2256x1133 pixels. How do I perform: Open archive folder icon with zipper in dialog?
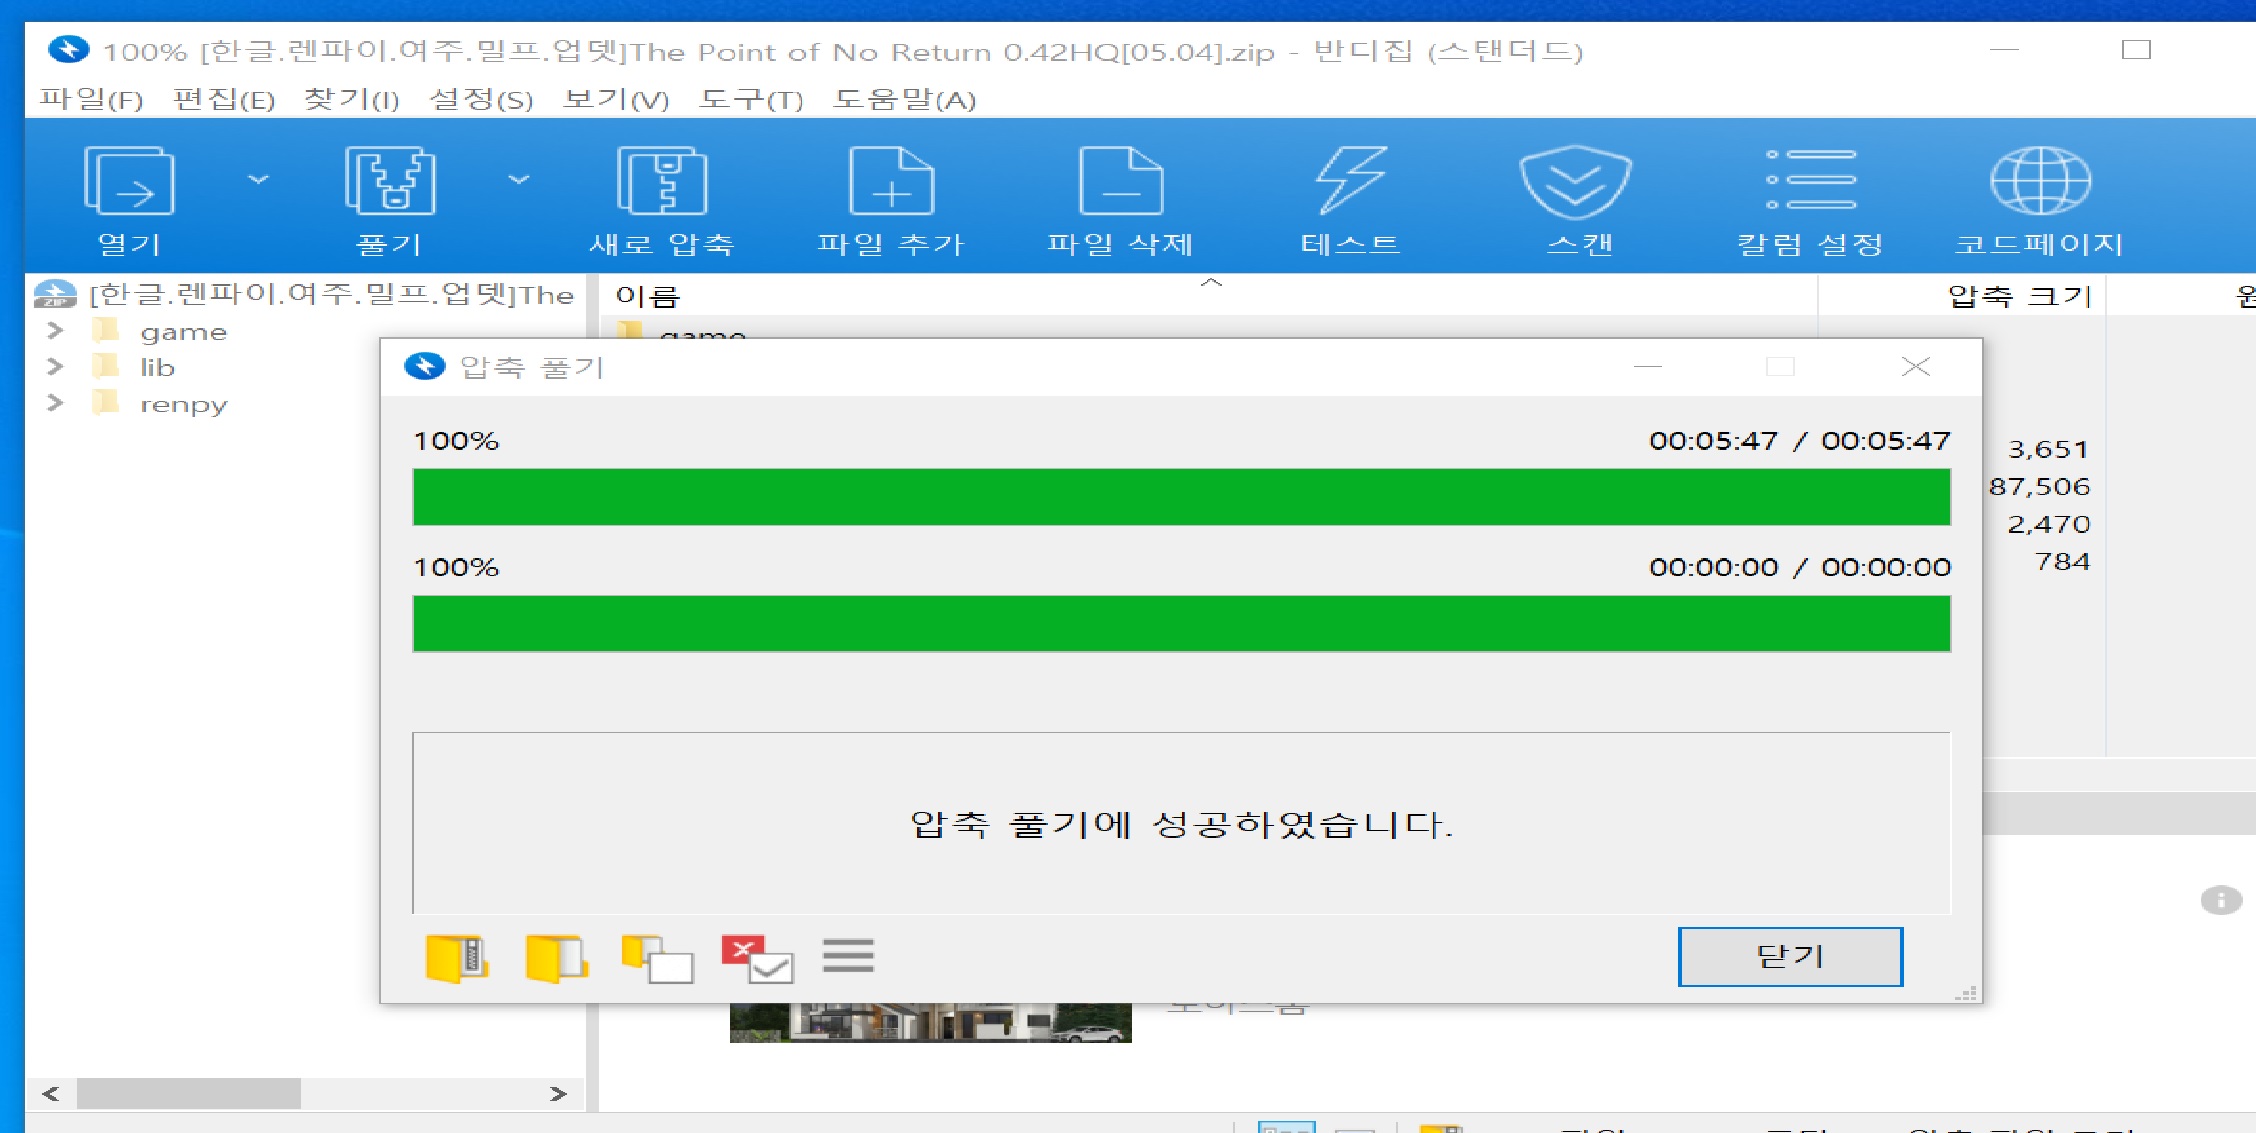(x=457, y=958)
